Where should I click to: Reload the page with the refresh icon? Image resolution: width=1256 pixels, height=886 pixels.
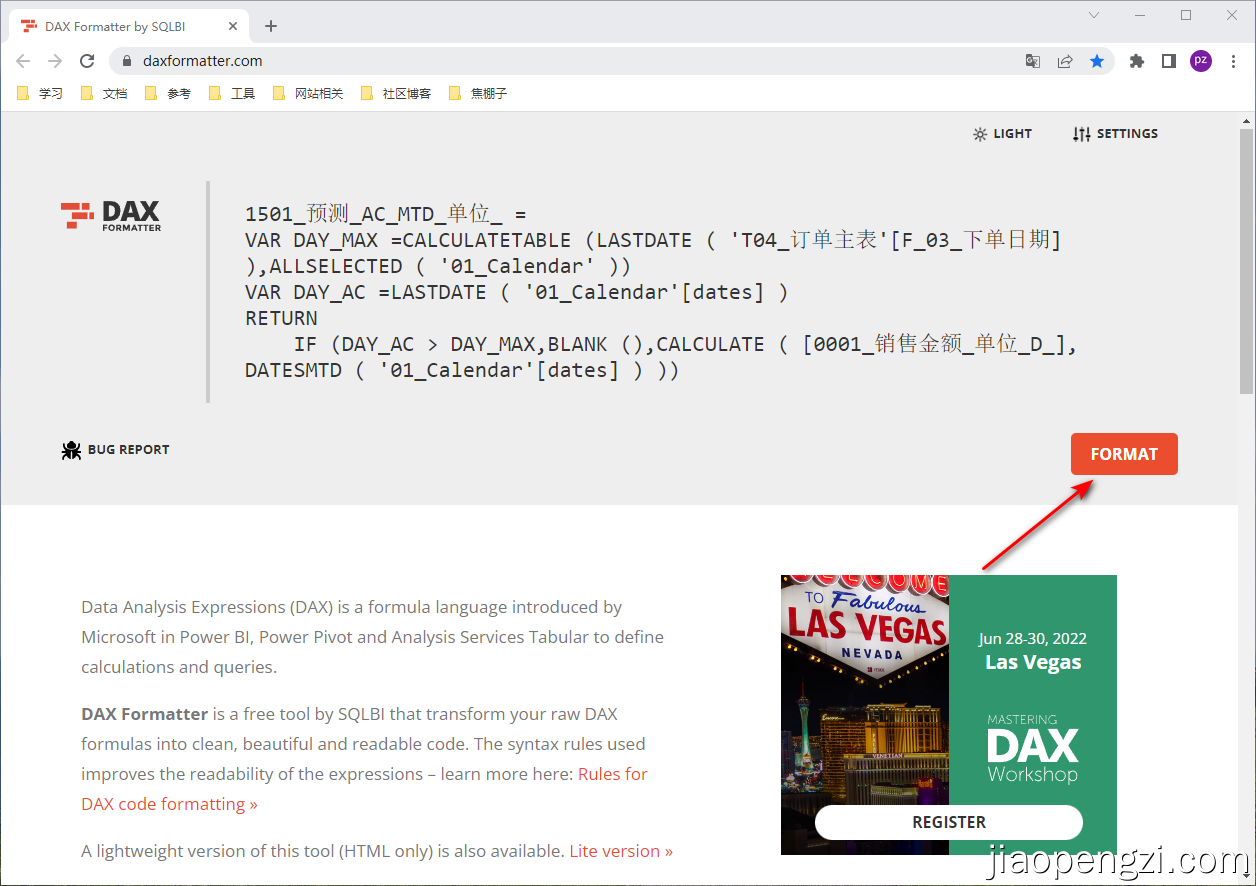pyautogui.click(x=88, y=61)
